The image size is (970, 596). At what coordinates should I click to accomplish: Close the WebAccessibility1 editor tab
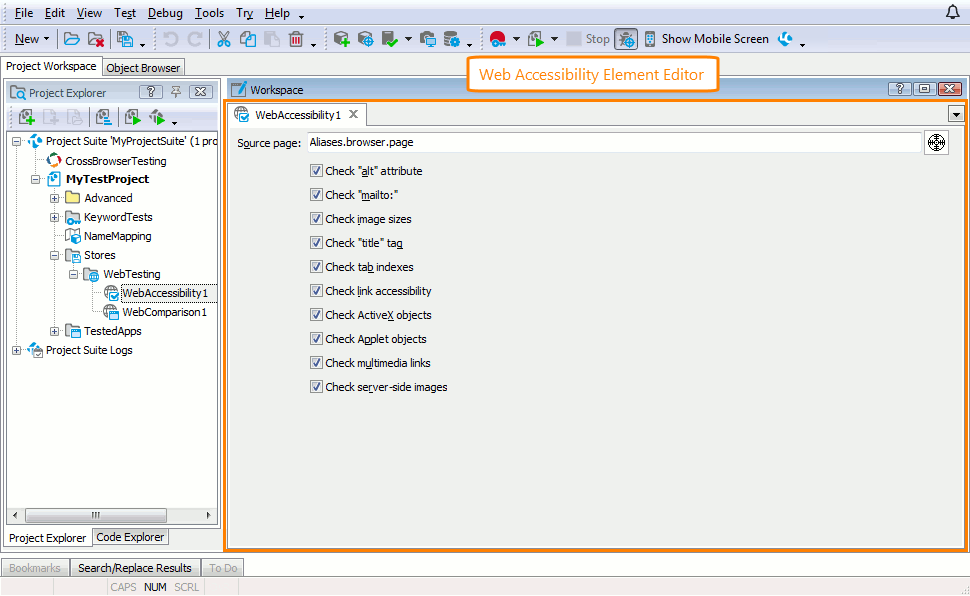pos(353,114)
